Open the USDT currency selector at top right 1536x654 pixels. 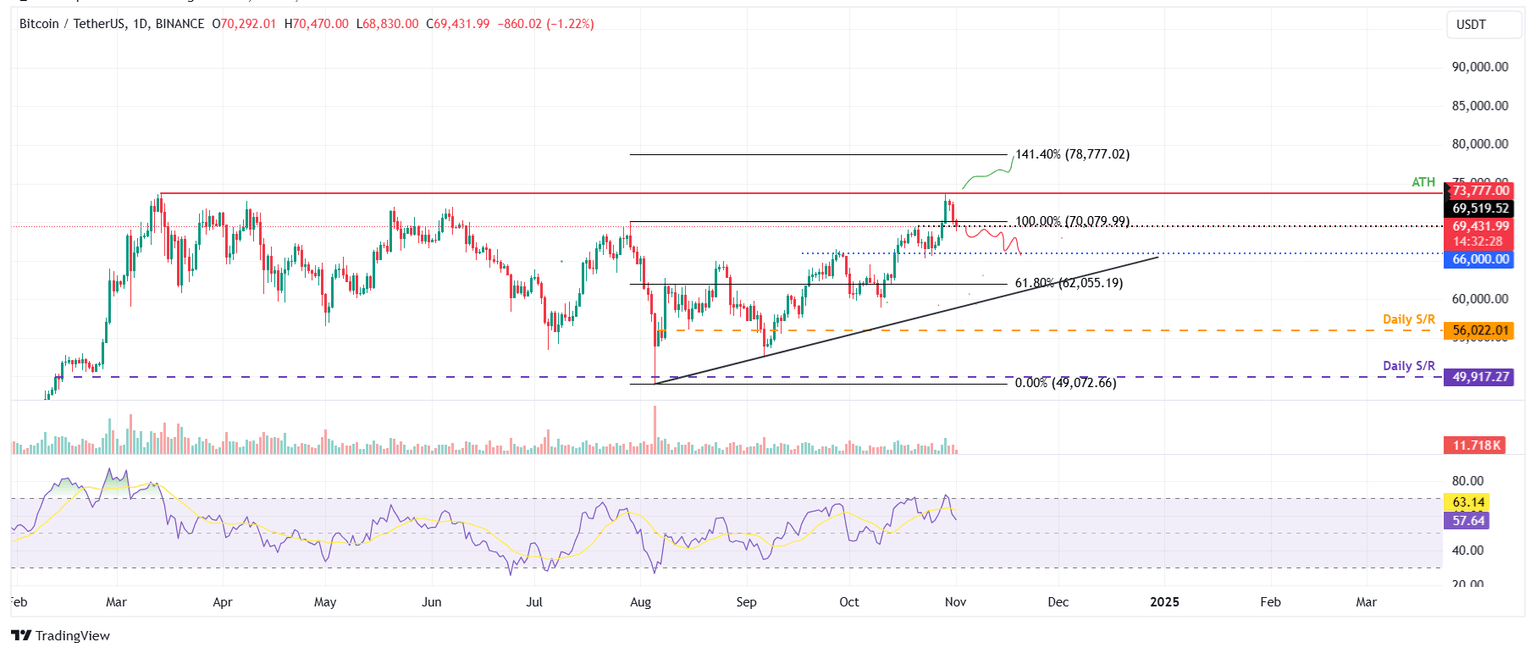pos(1484,24)
